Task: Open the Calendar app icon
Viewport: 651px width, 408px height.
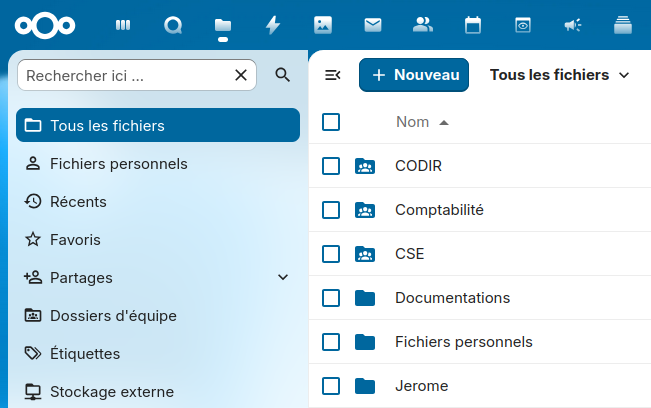Action: tap(473, 25)
